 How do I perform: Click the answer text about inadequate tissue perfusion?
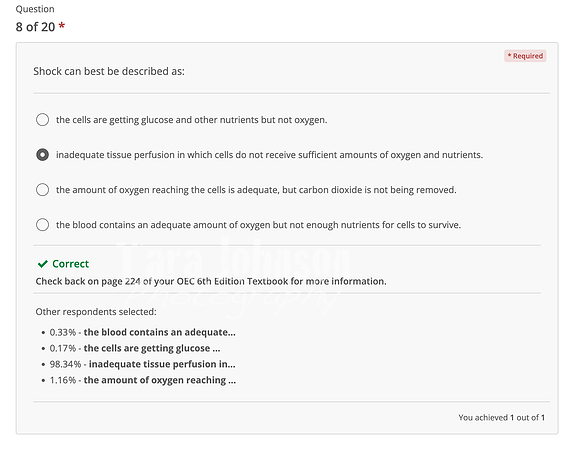pos(269,155)
